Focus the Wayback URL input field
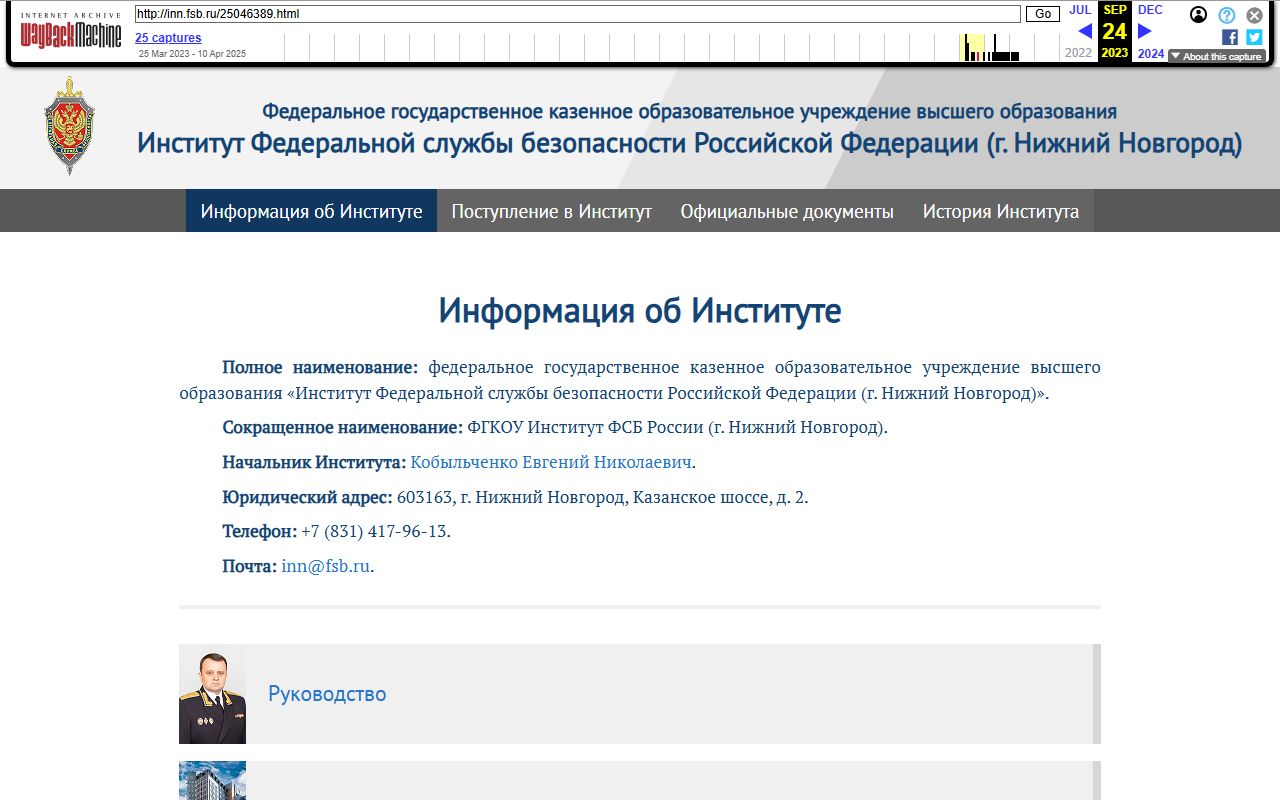Screen dimensions: 1280x800 pos(578,14)
